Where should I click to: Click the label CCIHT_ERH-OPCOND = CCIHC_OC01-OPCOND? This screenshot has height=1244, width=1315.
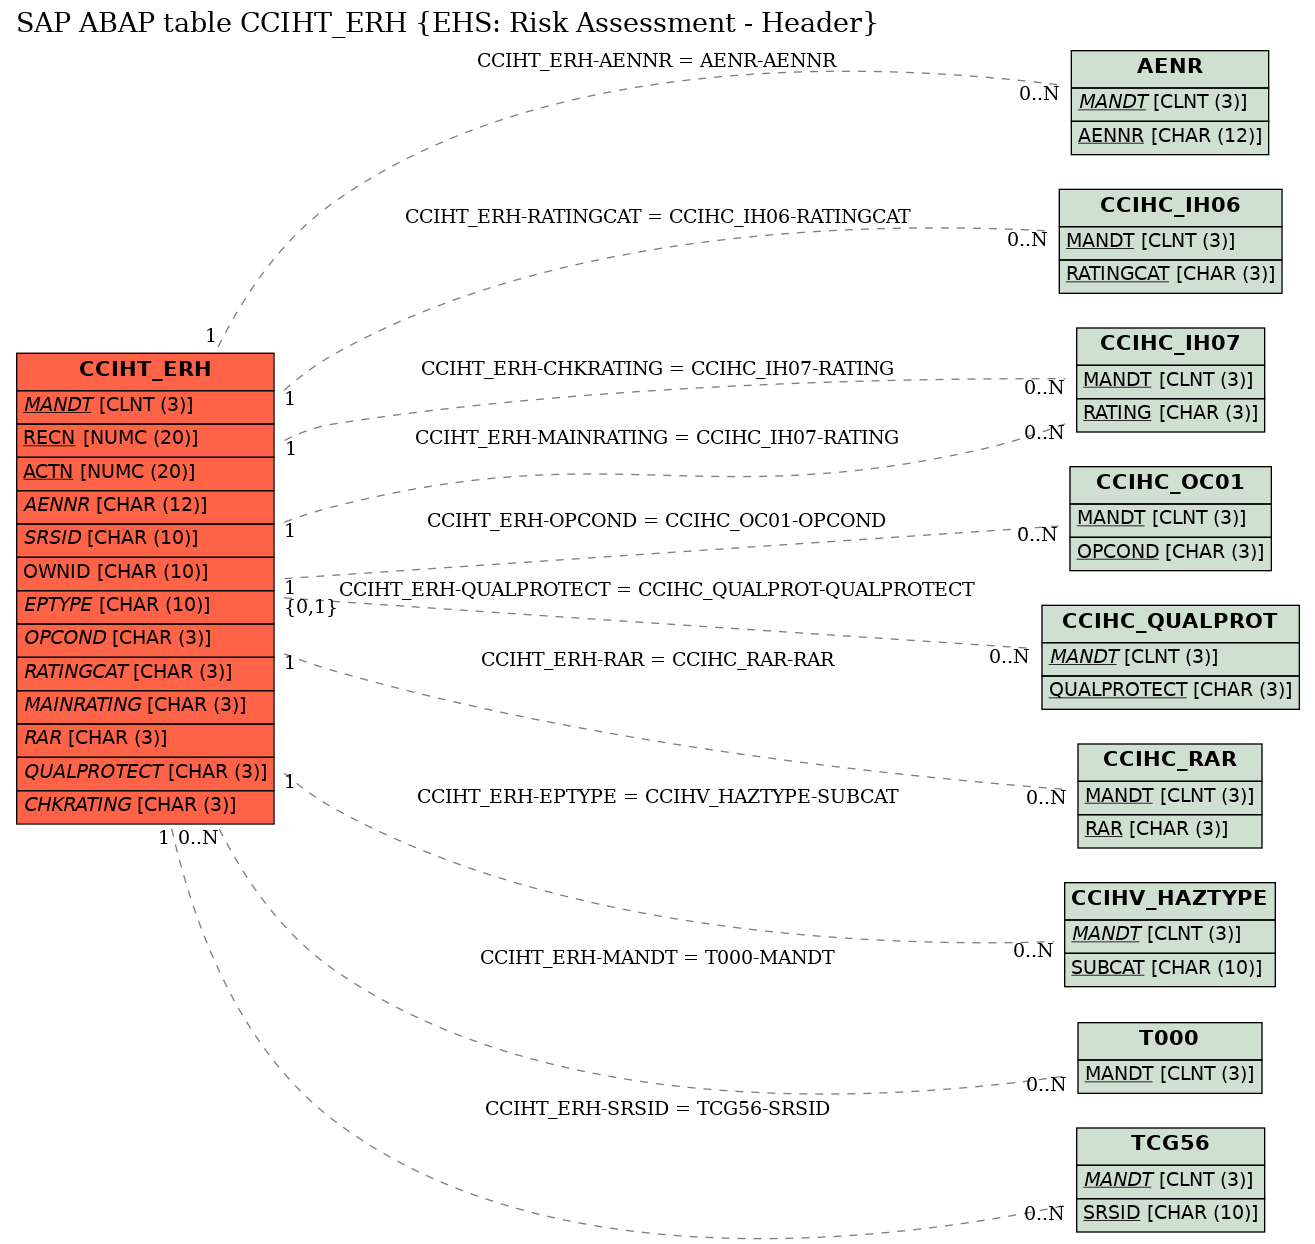point(656,521)
